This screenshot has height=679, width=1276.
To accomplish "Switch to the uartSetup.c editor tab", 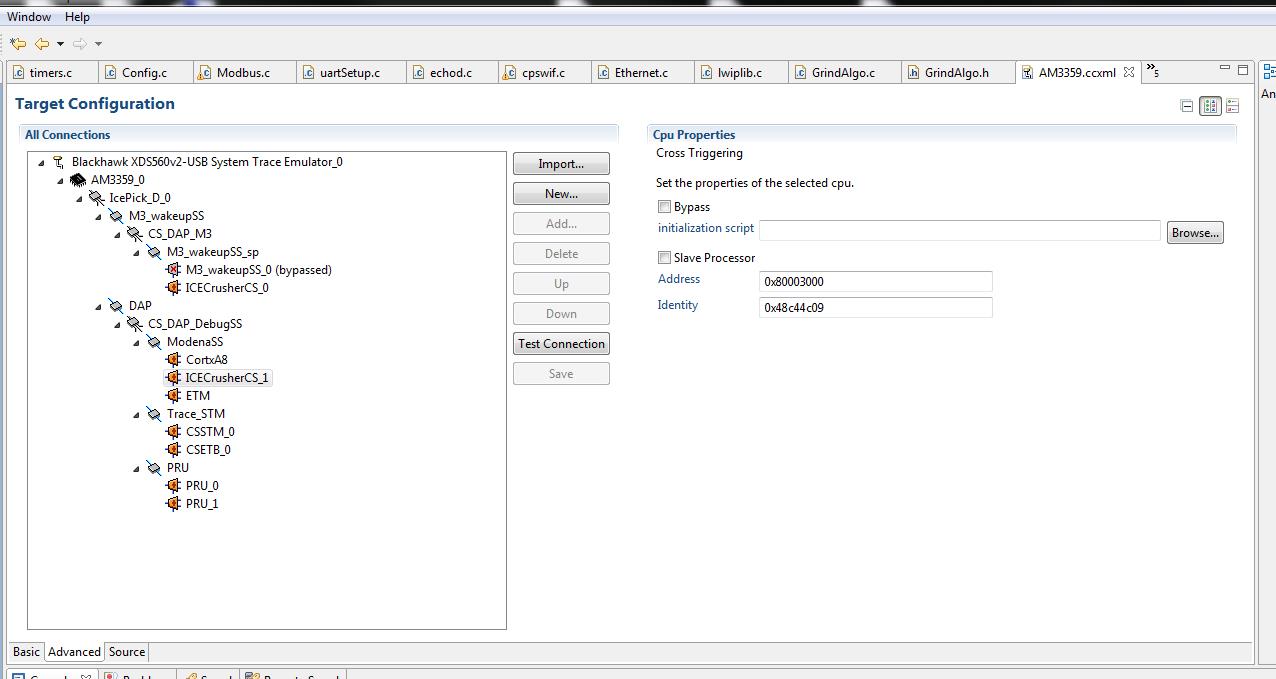I will (349, 72).
